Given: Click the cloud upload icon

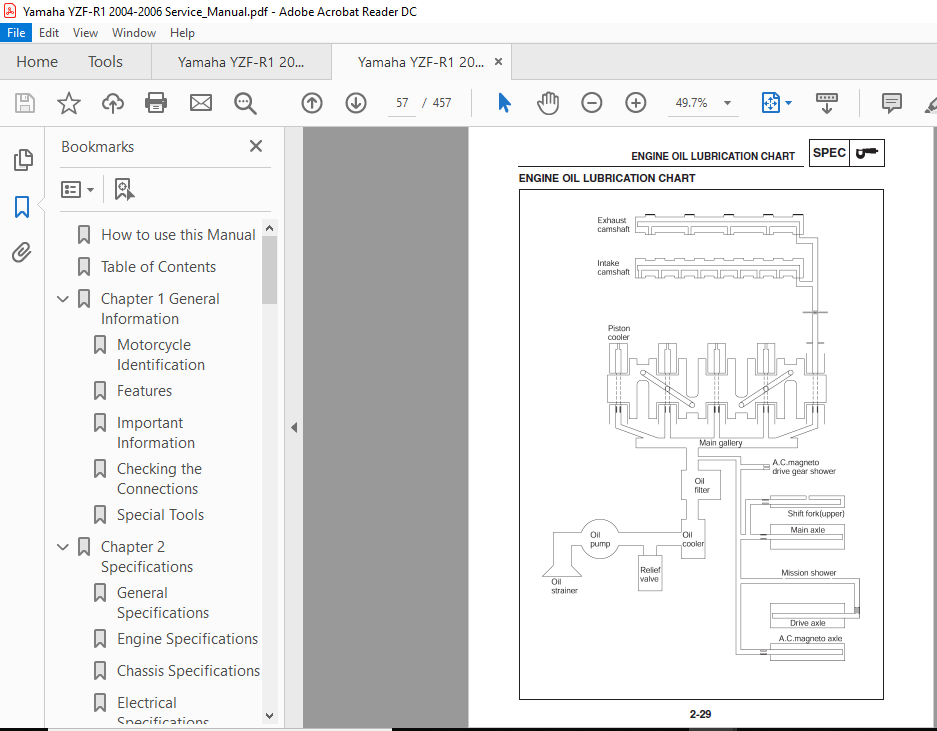Looking at the screenshot, I should click(x=112, y=103).
